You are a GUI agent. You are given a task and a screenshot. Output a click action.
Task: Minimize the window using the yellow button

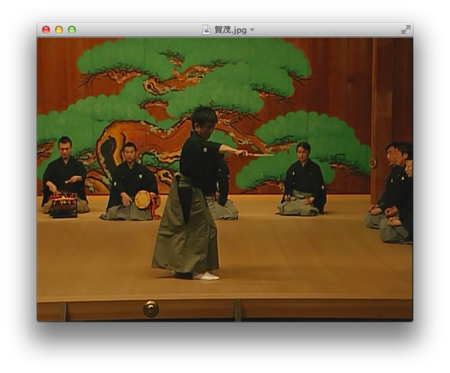(x=59, y=30)
